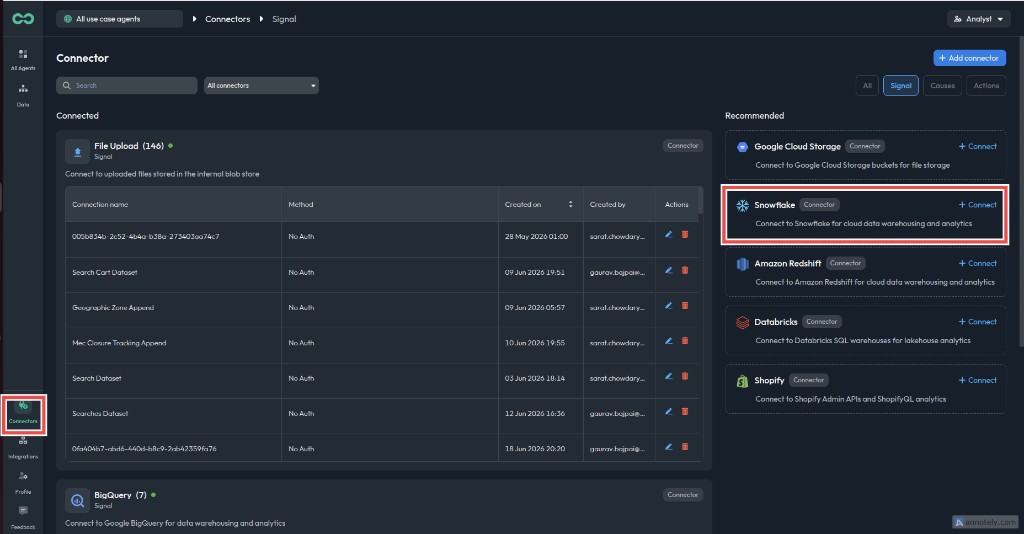The width and height of the screenshot is (1024, 534).
Task: Open All Agents in the sidebar
Action: tap(23, 59)
